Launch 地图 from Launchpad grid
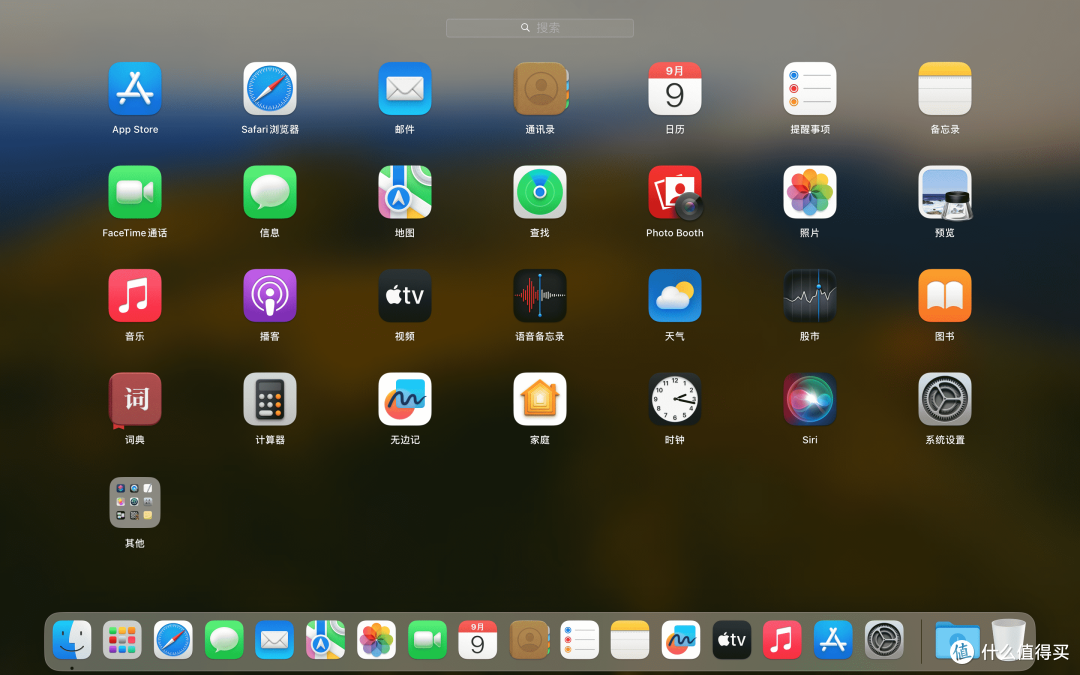The height and width of the screenshot is (675, 1080). click(x=405, y=192)
